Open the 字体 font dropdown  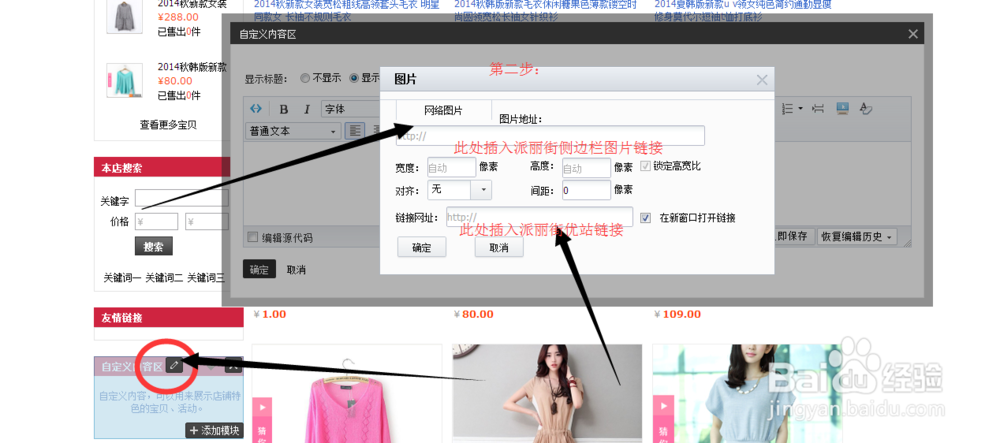coord(351,109)
